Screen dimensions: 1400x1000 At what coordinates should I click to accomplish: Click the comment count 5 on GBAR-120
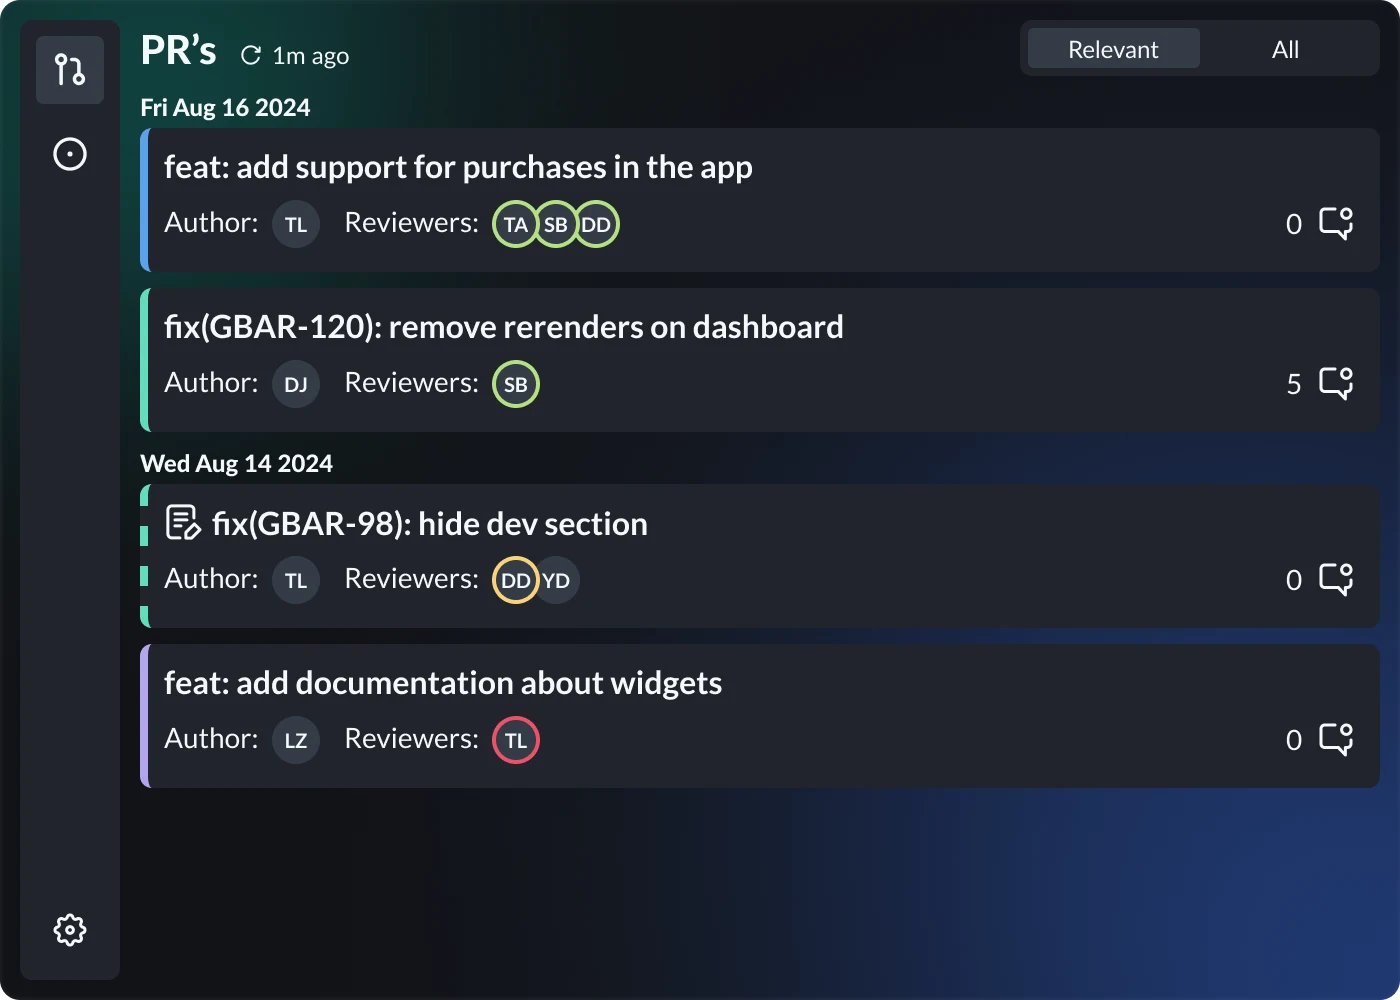(x=1294, y=383)
